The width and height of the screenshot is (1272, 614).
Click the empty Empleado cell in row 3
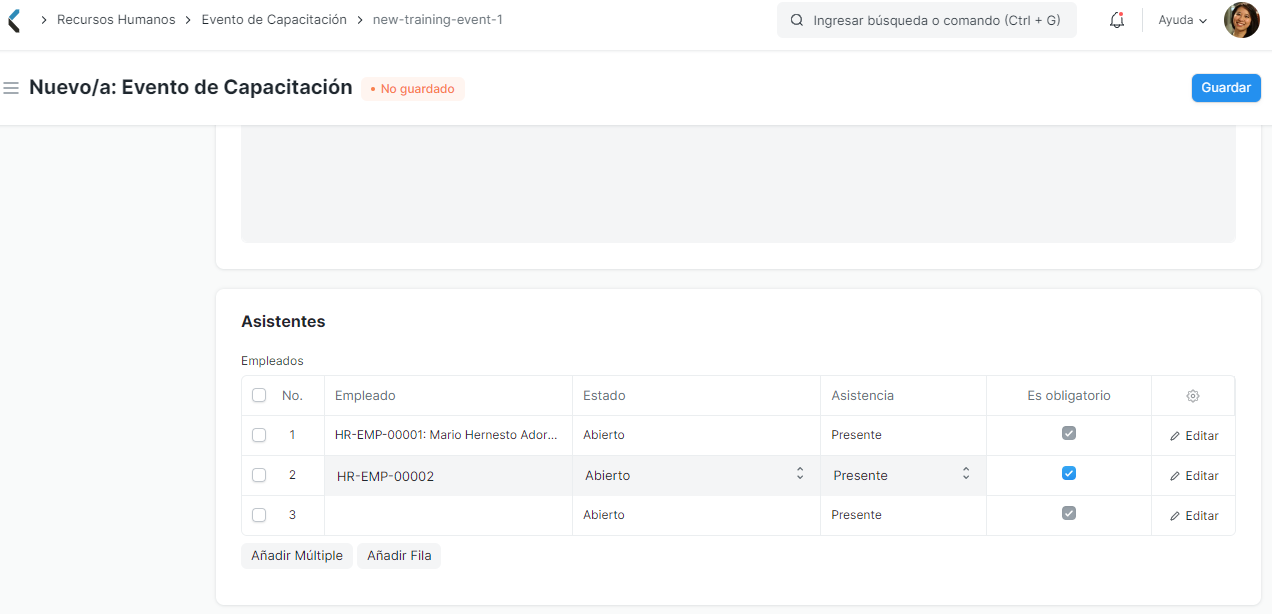(x=448, y=515)
